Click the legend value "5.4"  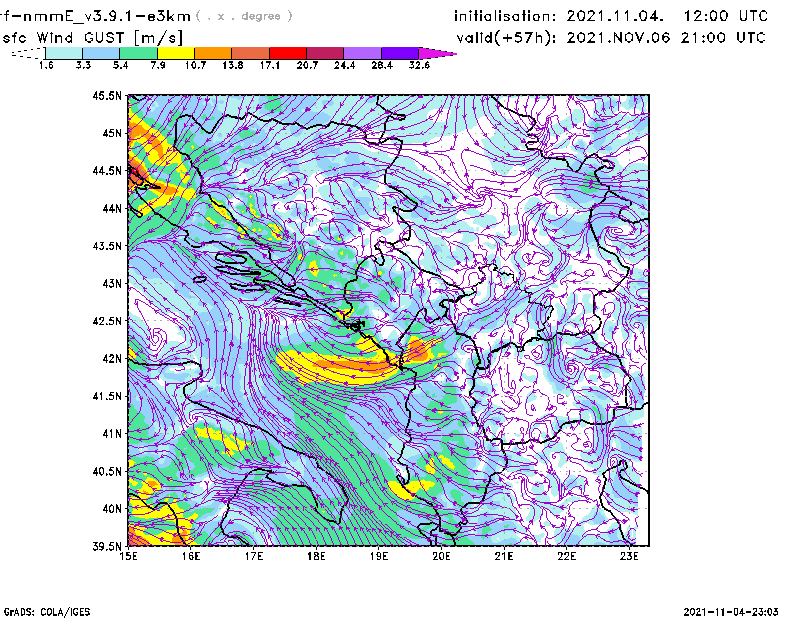point(120,65)
